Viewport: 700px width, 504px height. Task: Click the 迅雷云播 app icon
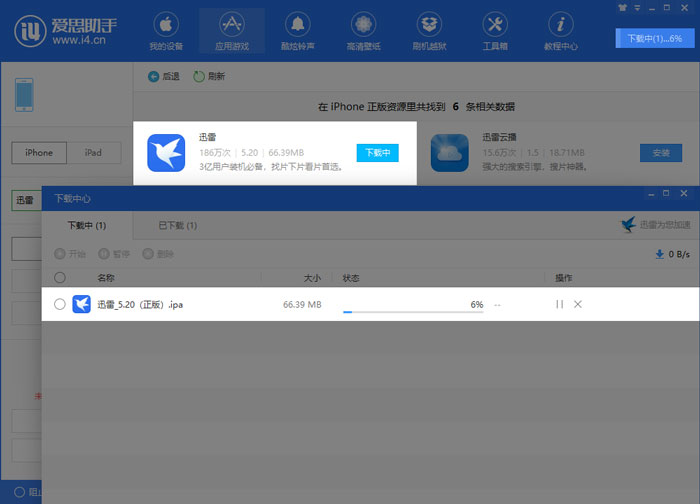pyautogui.click(x=450, y=153)
